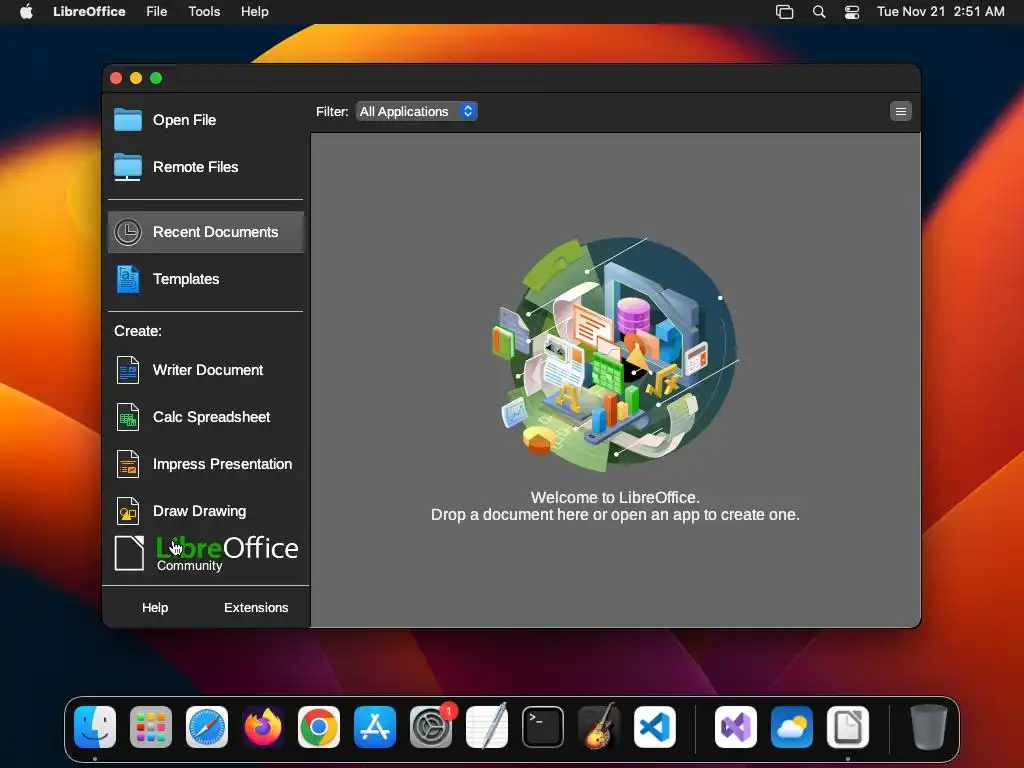Click the Remote Files label

[195, 167]
